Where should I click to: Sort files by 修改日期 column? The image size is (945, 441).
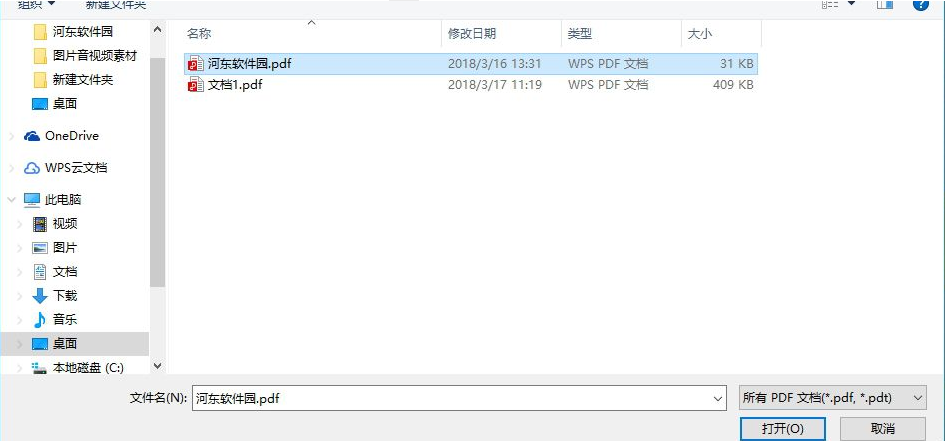[x=501, y=34]
